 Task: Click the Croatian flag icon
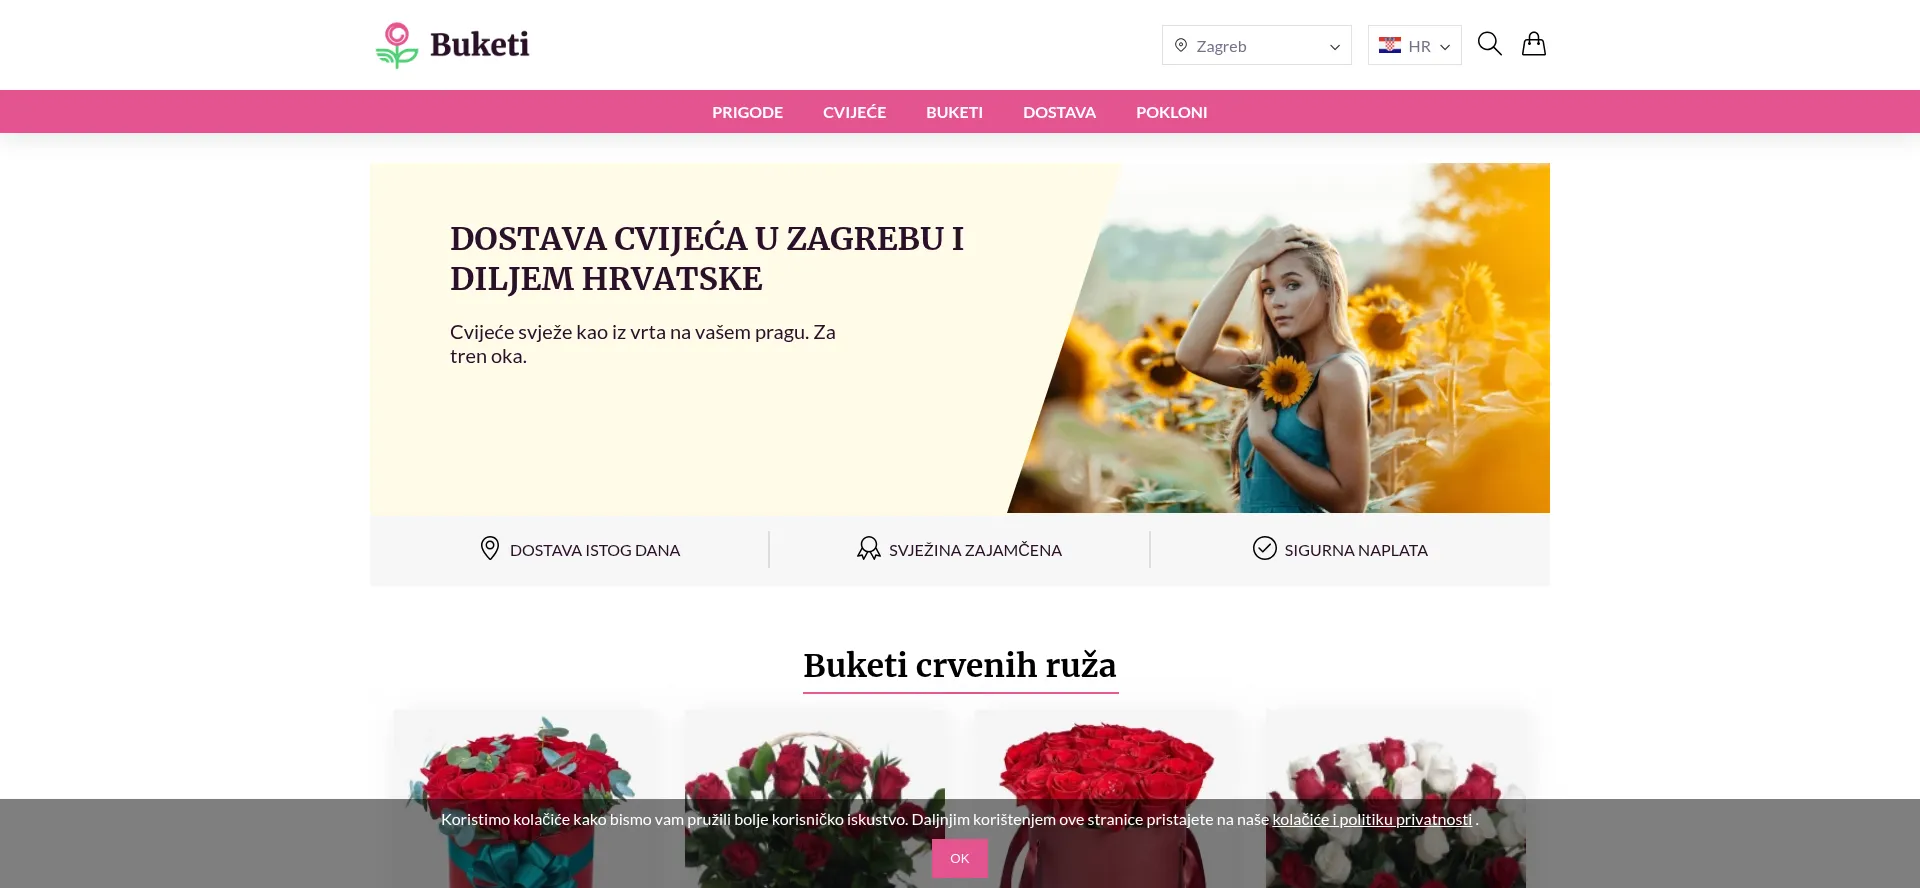1389,46
